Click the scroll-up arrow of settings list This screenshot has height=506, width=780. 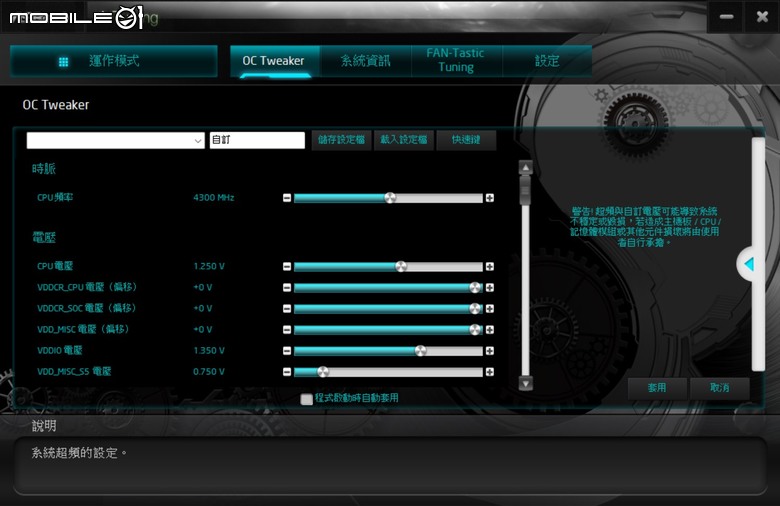(x=526, y=168)
